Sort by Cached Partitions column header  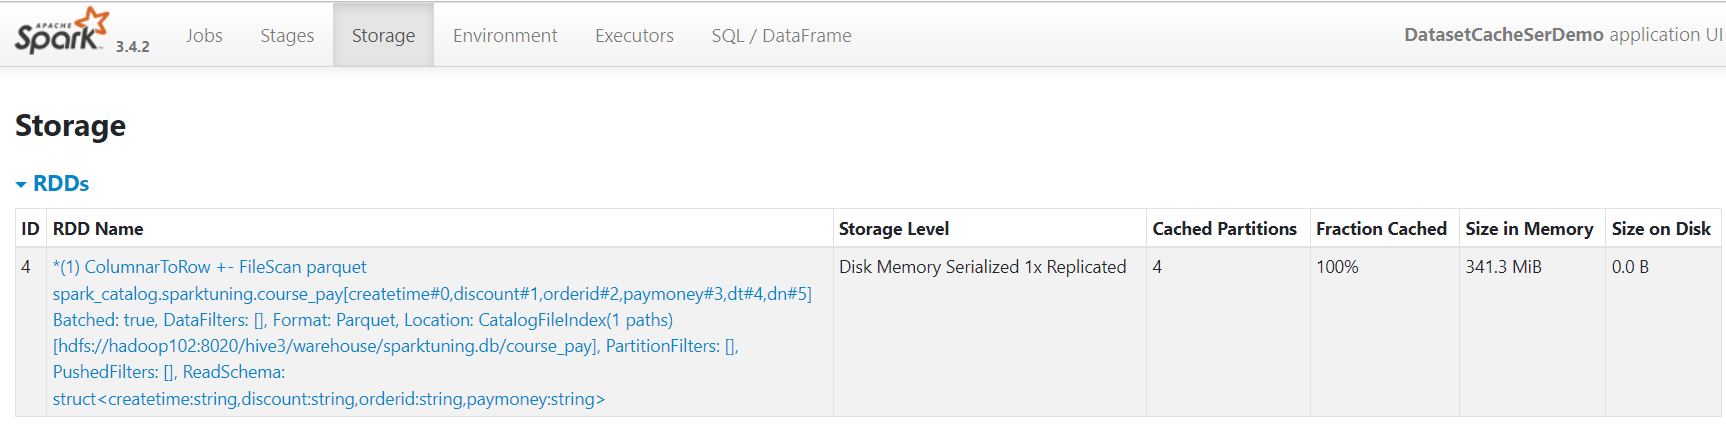(1224, 228)
